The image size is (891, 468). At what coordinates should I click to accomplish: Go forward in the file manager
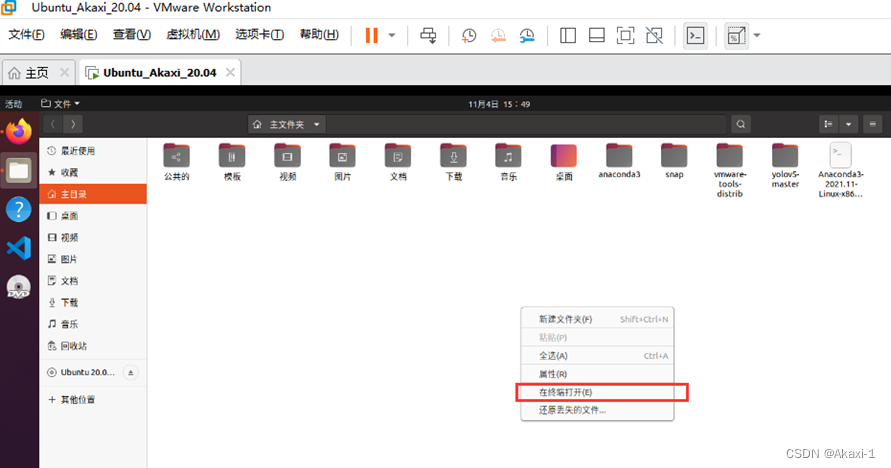tap(73, 124)
